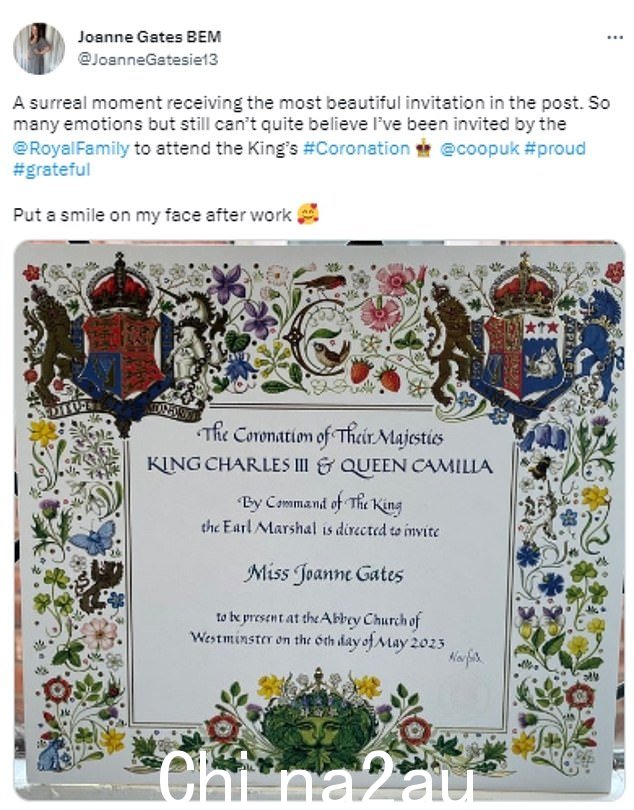The width and height of the screenshot is (634, 810).
Task: Click the Norfolk signature on the invitation
Action: click(x=465, y=659)
